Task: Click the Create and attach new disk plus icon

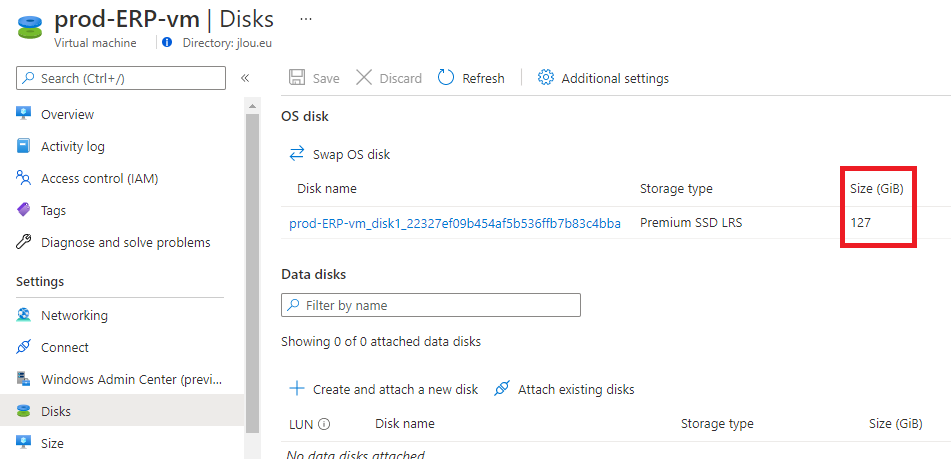Action: (x=297, y=389)
